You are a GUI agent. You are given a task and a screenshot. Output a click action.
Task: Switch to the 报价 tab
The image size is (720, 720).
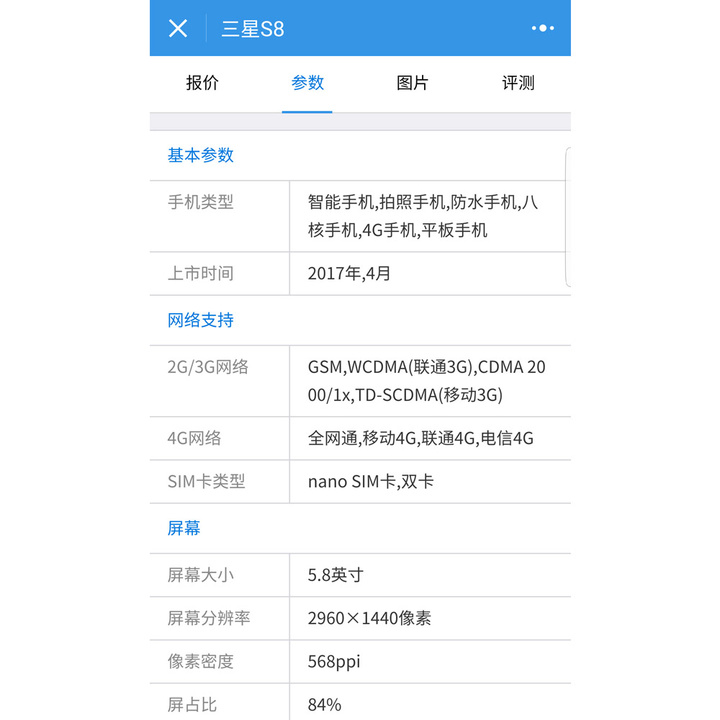coord(202,83)
